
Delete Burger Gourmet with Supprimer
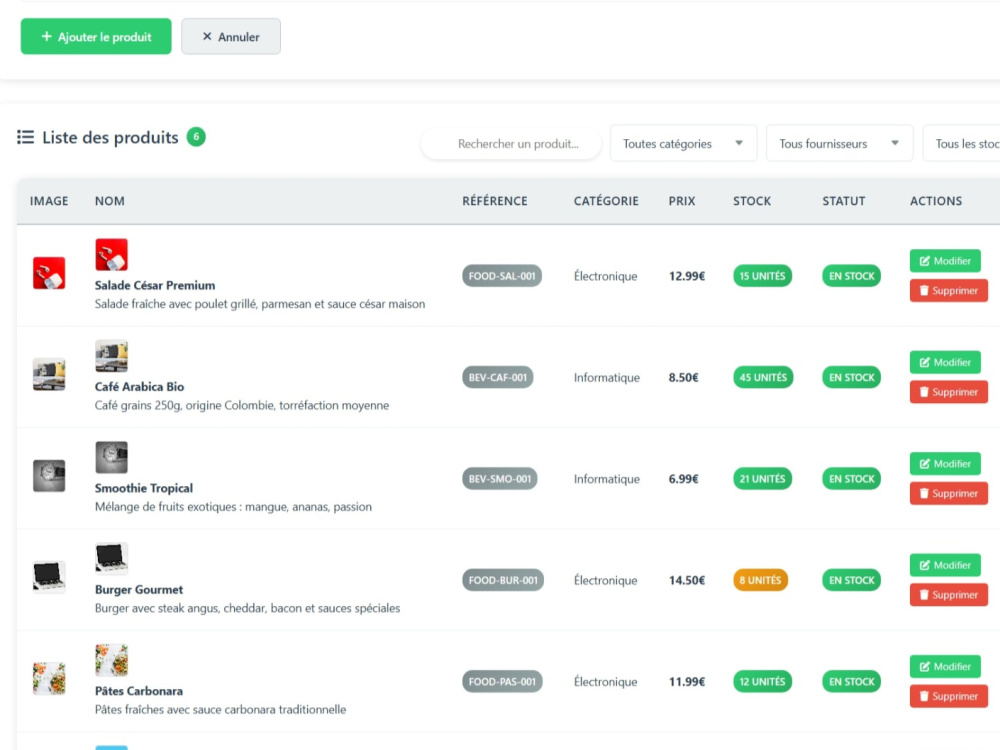click(x=949, y=595)
